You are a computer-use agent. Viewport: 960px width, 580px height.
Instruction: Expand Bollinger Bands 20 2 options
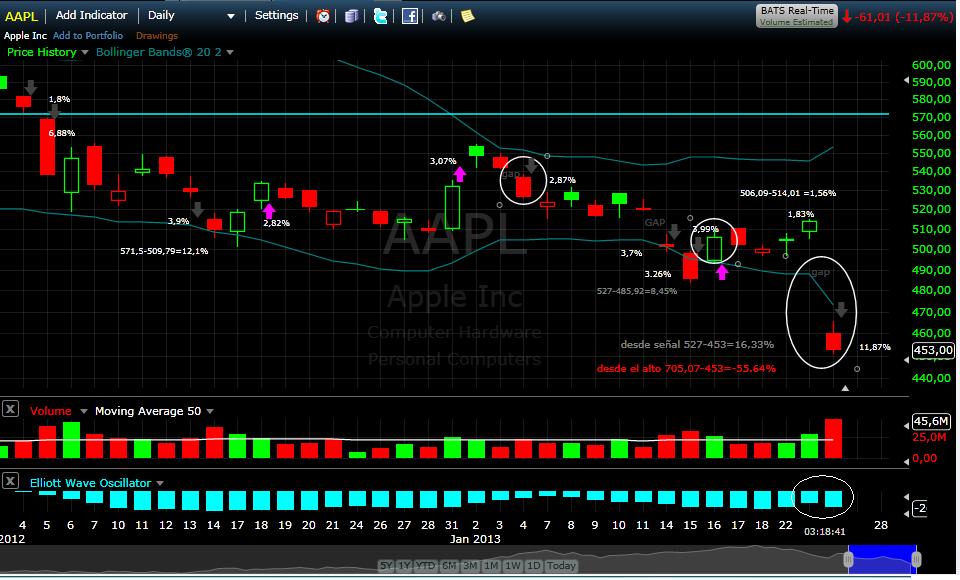[230, 52]
